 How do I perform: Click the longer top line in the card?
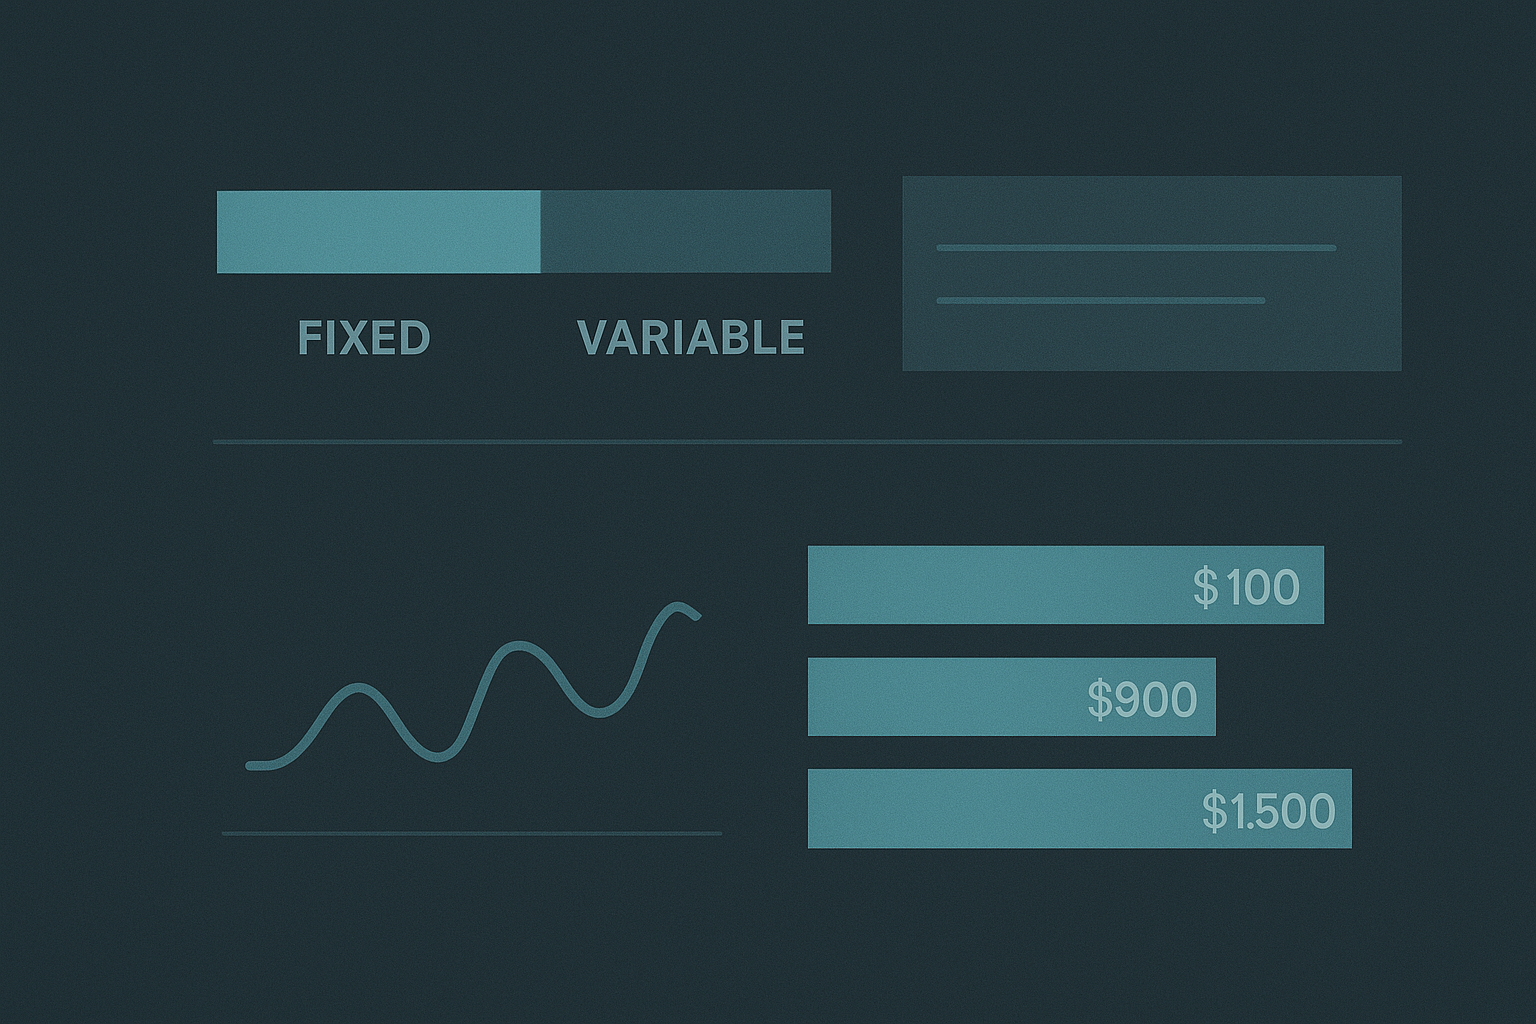pos(1136,247)
